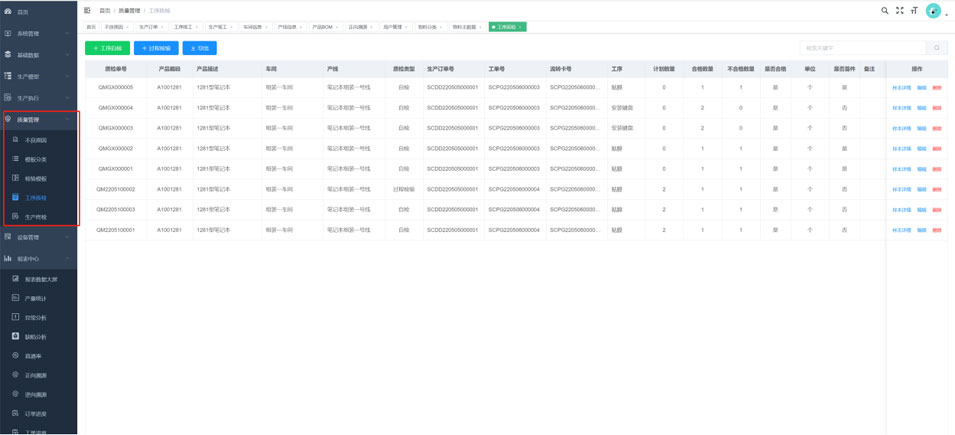Select 生产终检 in the quality submenu
The width and height of the screenshot is (955, 435).
pos(36,216)
